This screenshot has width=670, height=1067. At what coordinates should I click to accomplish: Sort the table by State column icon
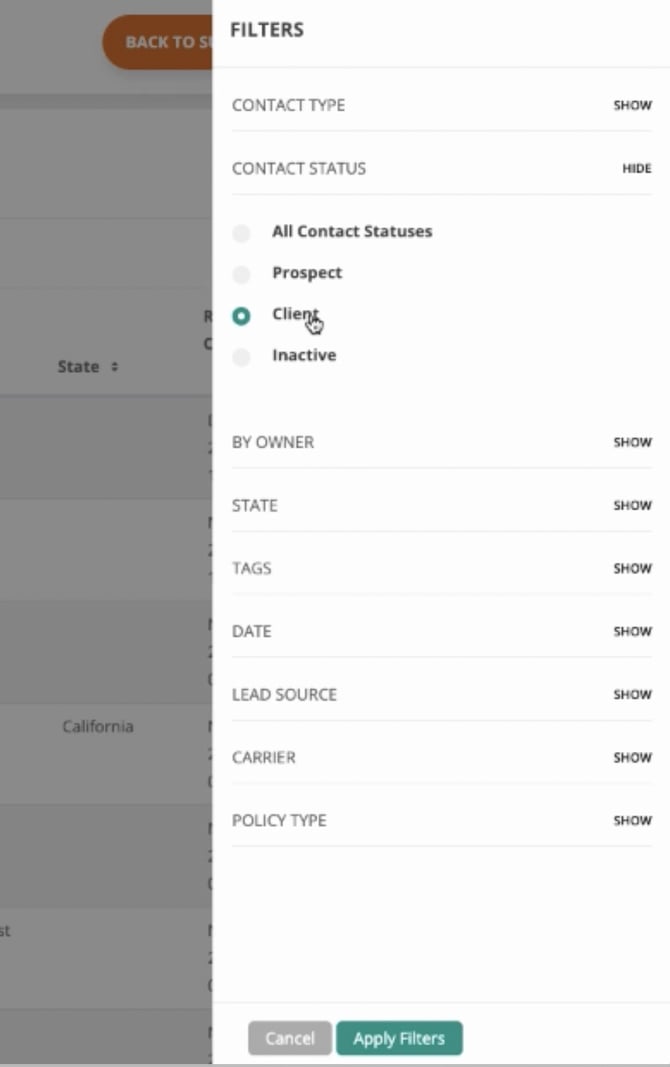[x=115, y=367]
